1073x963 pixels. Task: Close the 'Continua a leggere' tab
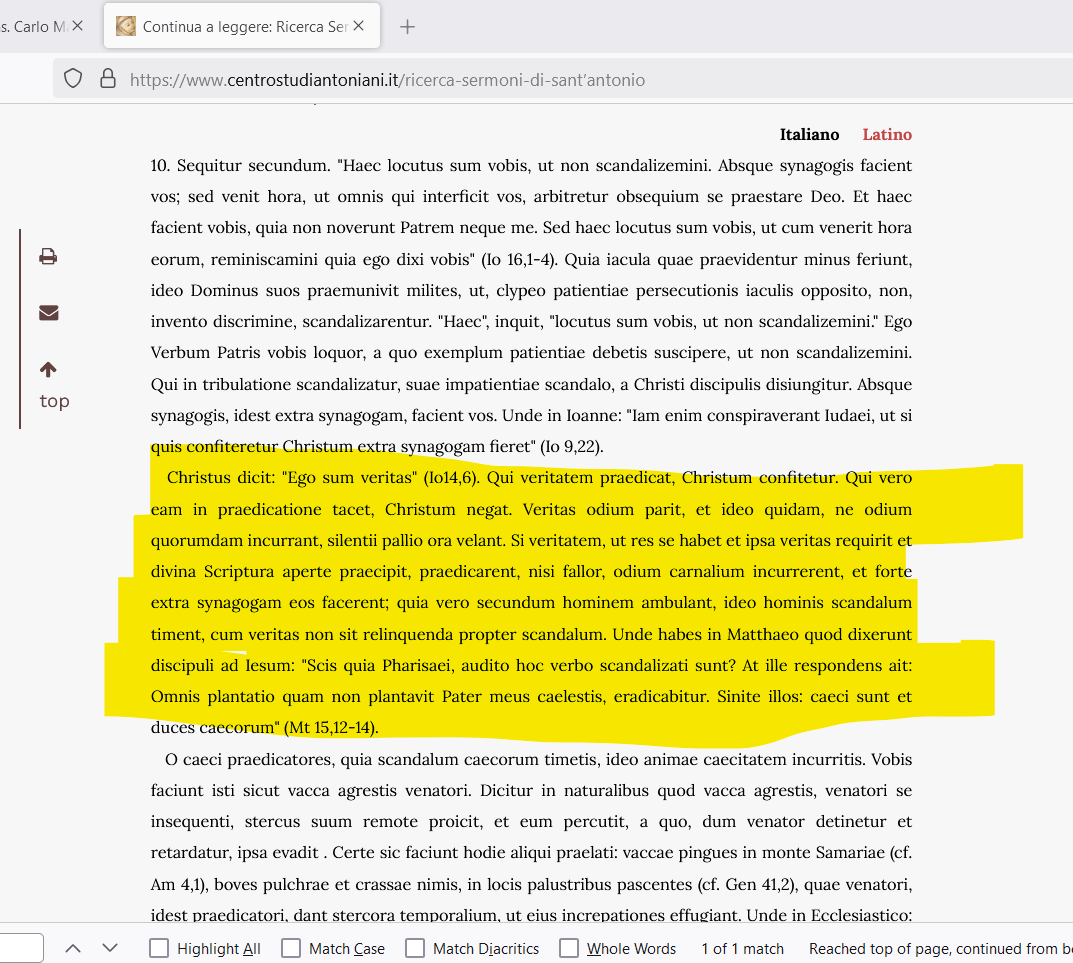pyautogui.click(x=359, y=26)
